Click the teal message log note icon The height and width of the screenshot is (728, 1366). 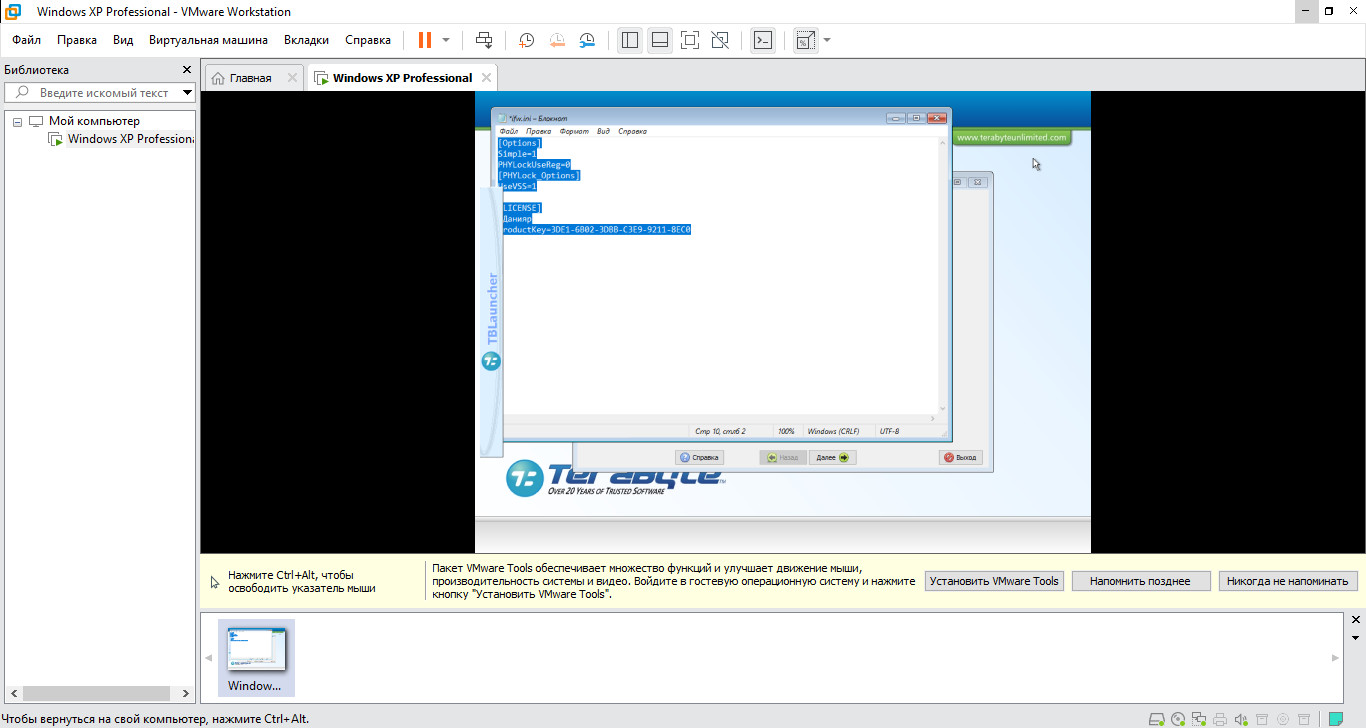(x=1336, y=718)
